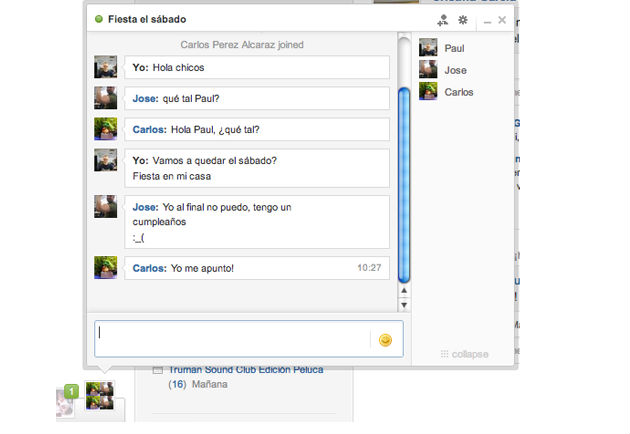Add people to the Fiesta el sábado chat

tap(442, 20)
